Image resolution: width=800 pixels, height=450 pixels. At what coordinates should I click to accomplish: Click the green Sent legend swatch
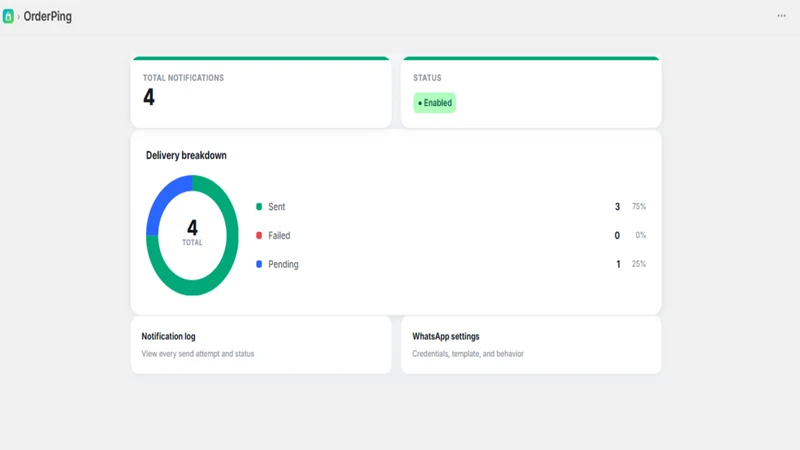click(259, 207)
